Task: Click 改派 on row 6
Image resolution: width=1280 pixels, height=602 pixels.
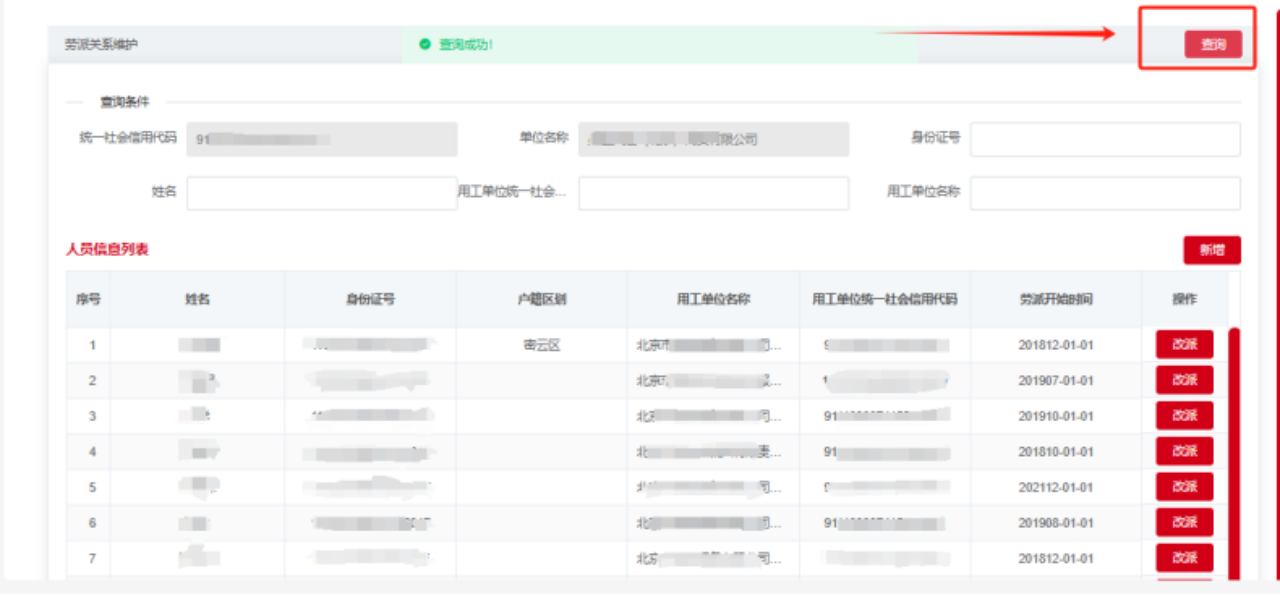Action: click(x=1183, y=522)
